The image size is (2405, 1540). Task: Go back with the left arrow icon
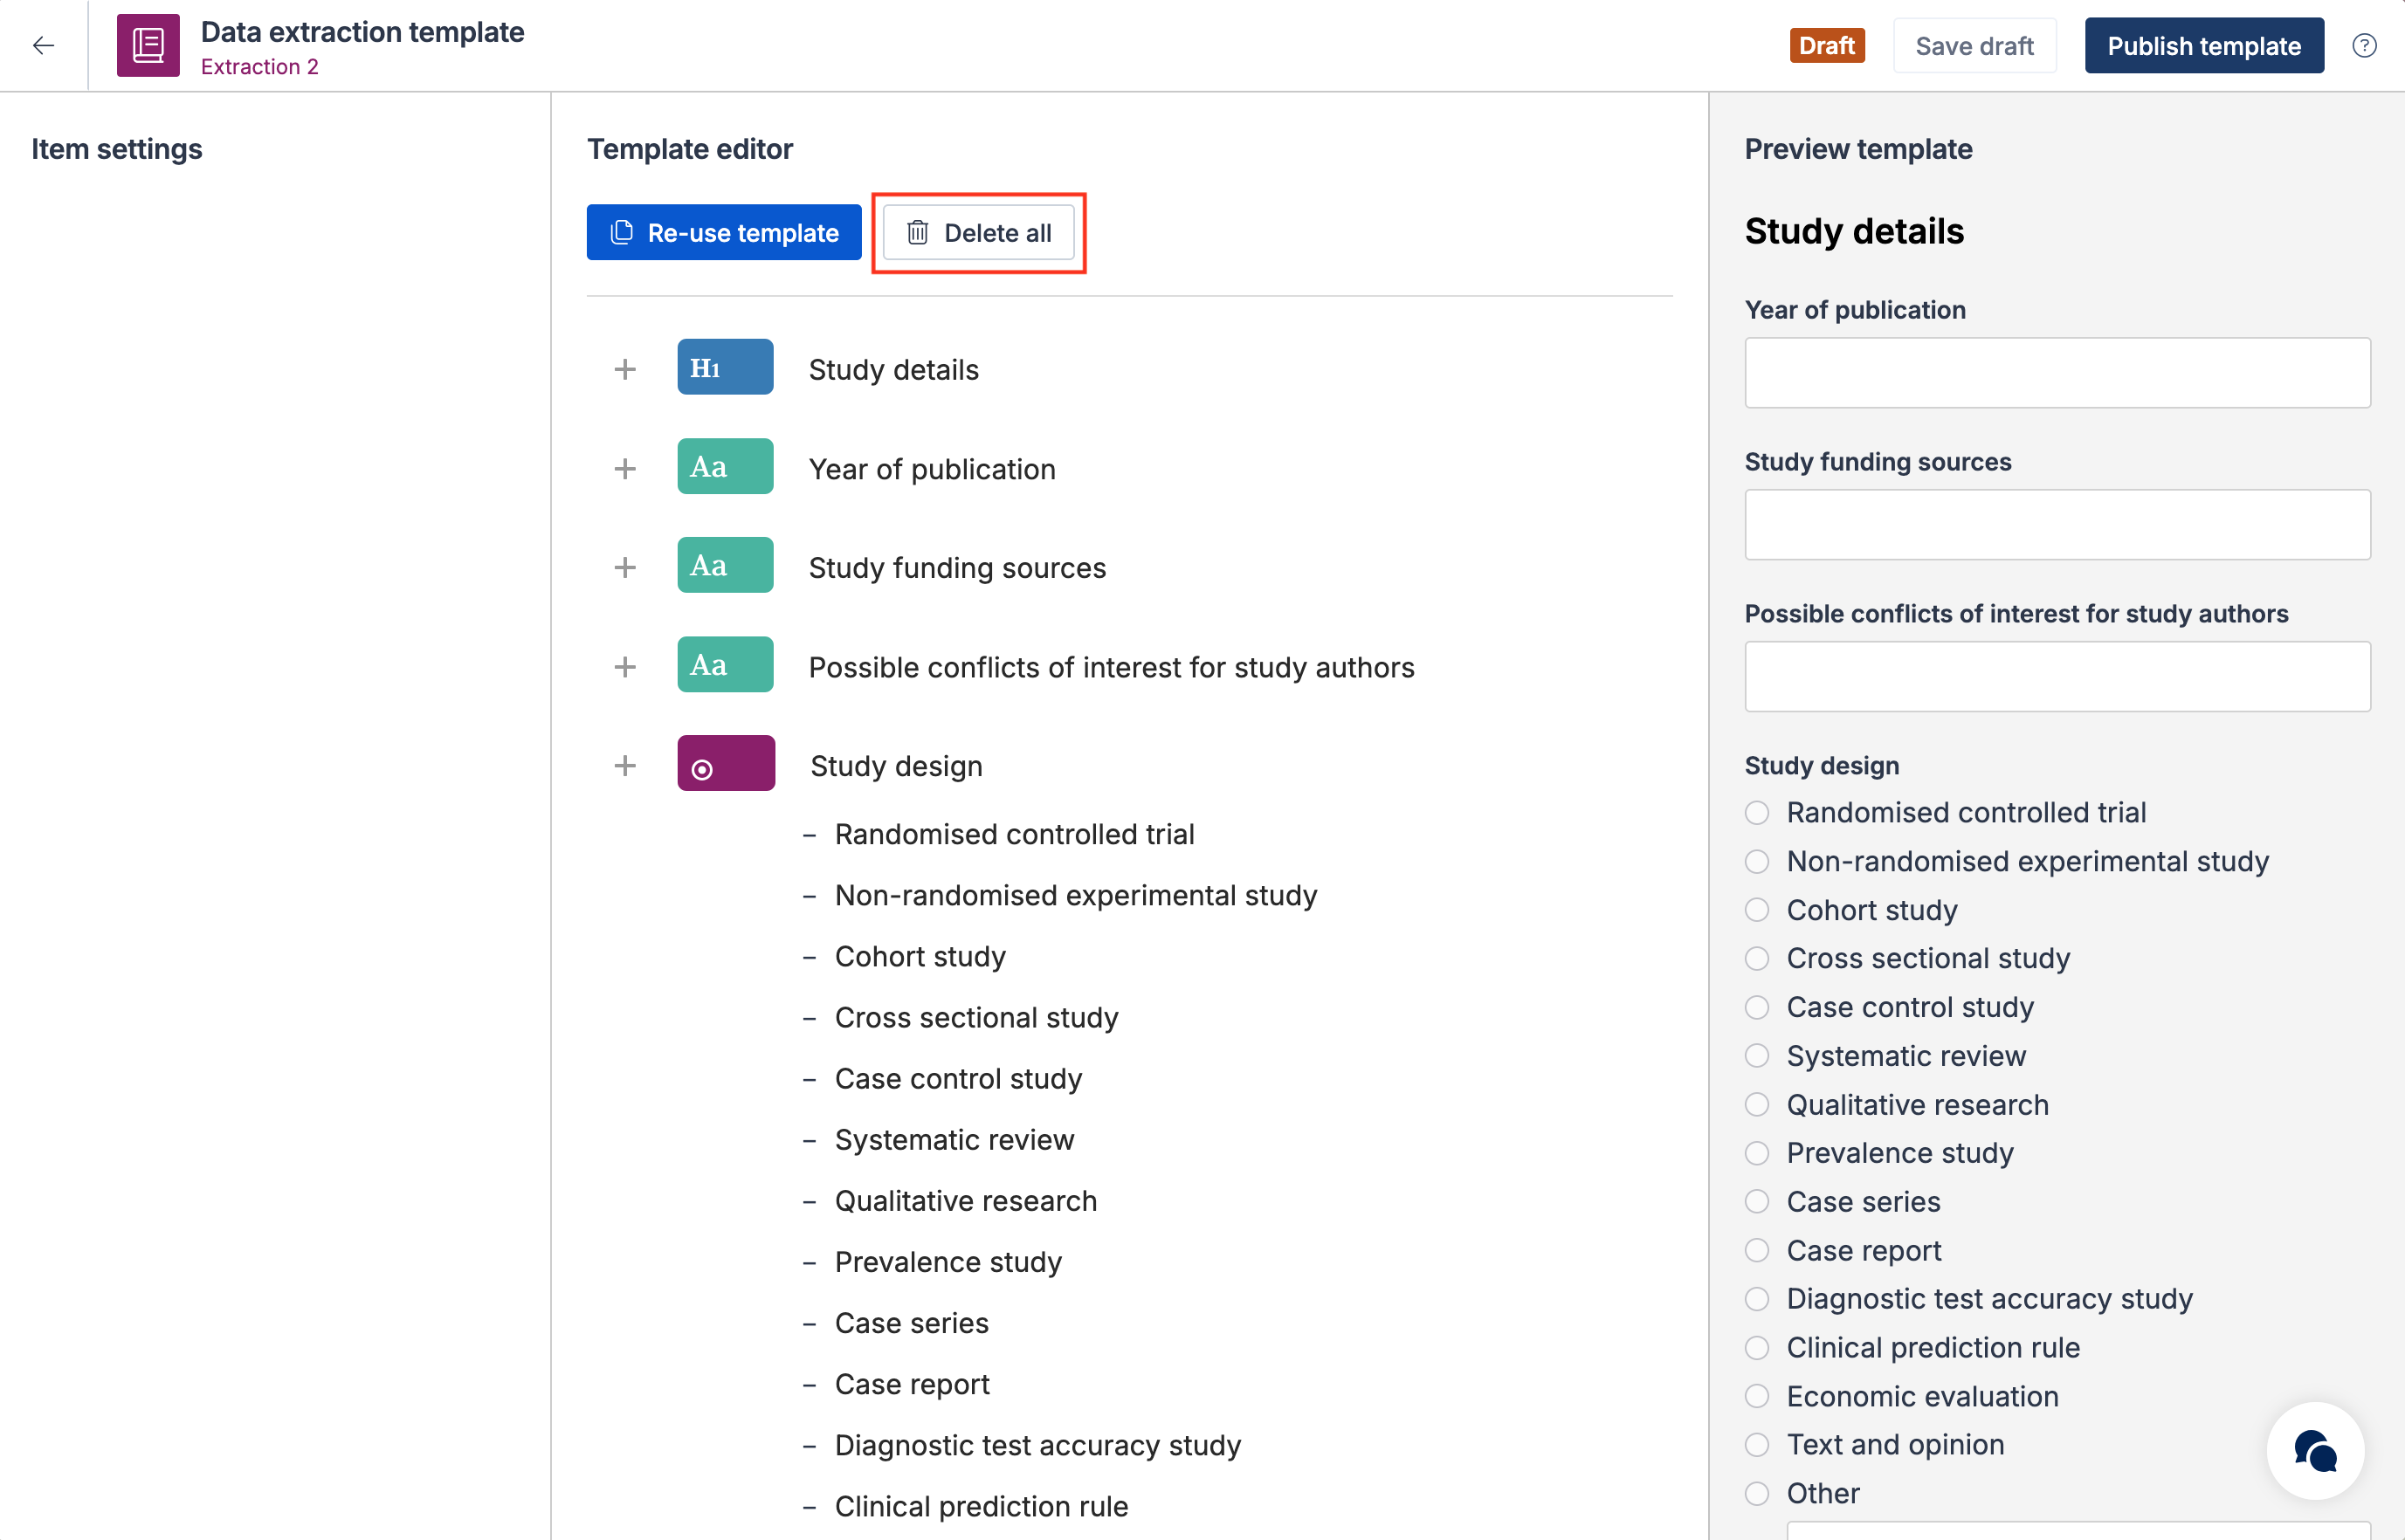click(43, 45)
